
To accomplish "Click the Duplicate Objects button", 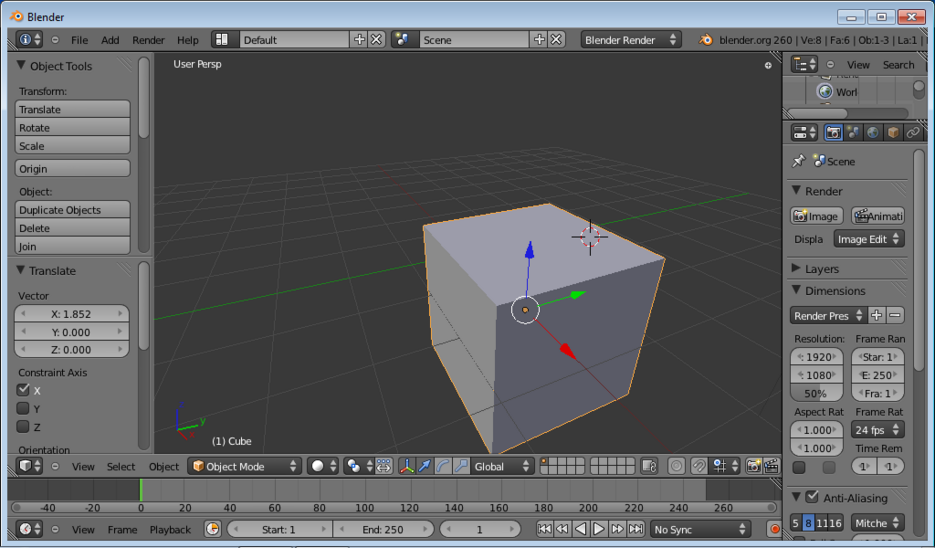I will 72,210.
